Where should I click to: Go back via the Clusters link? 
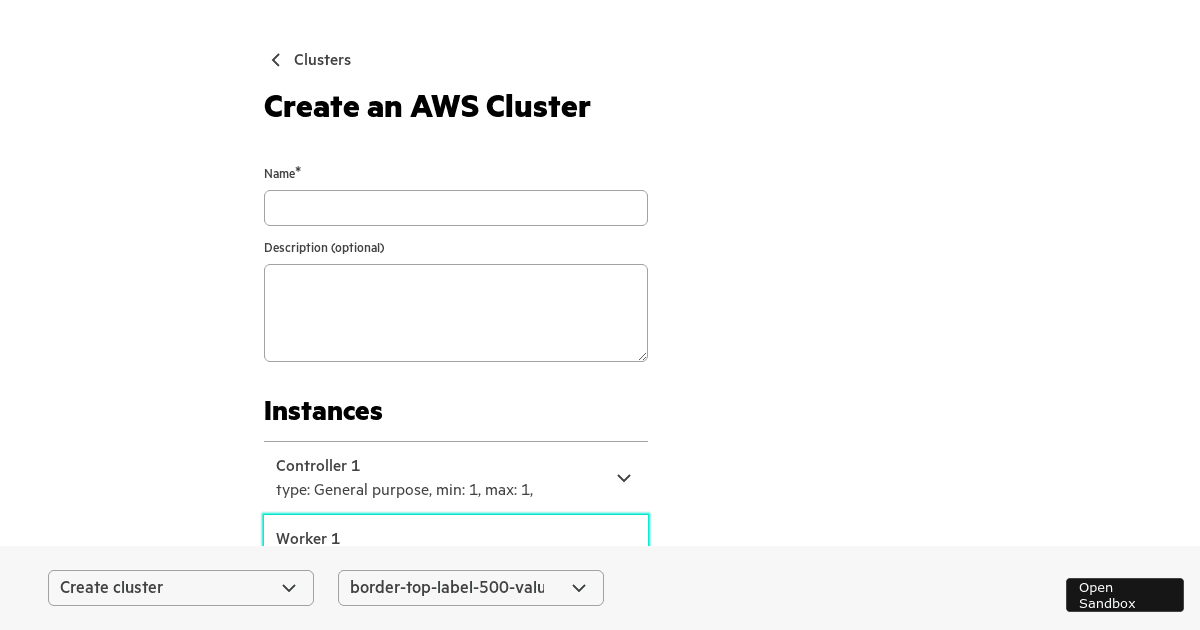point(322,60)
